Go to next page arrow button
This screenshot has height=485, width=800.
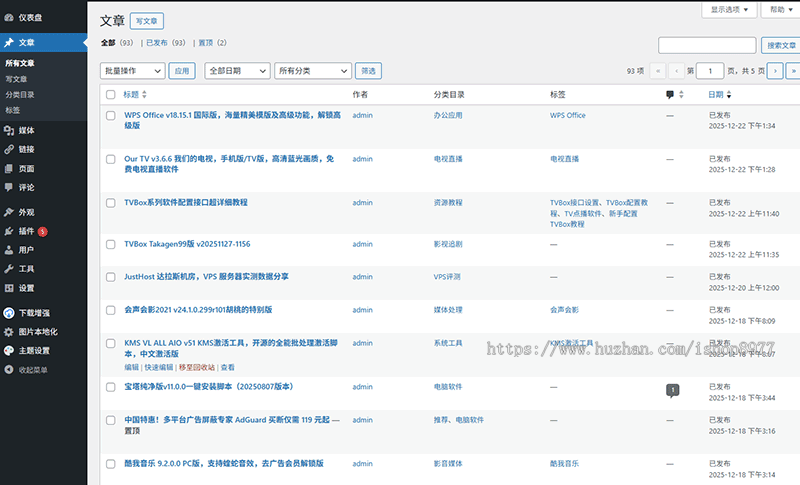[x=775, y=71]
